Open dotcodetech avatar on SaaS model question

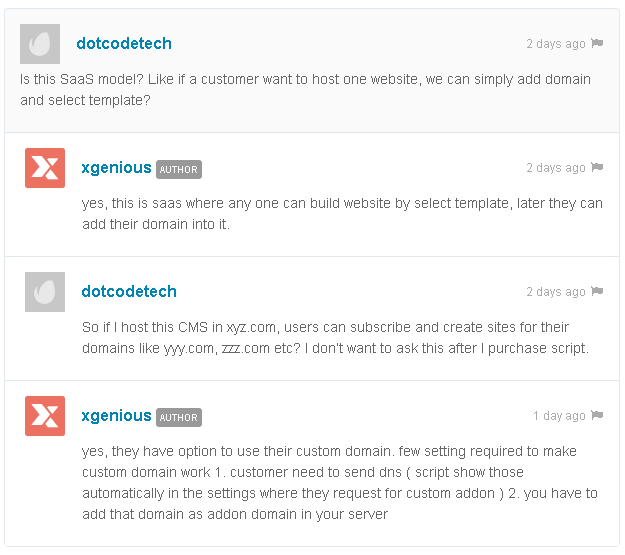(40, 44)
